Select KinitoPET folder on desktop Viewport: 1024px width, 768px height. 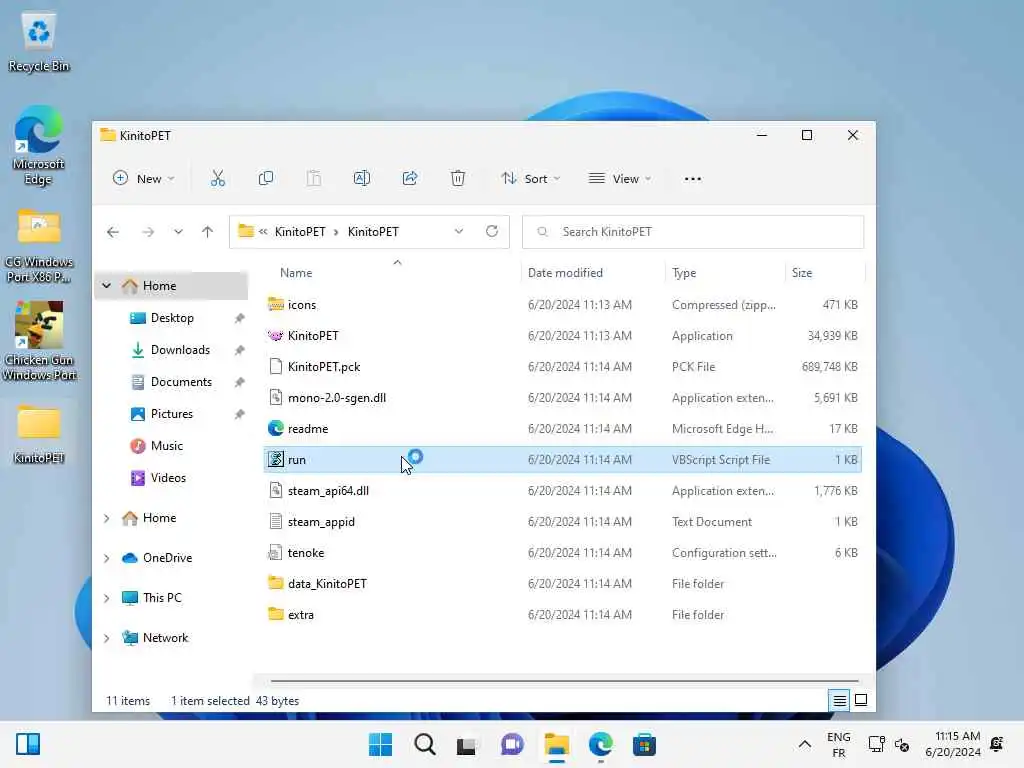(39, 434)
